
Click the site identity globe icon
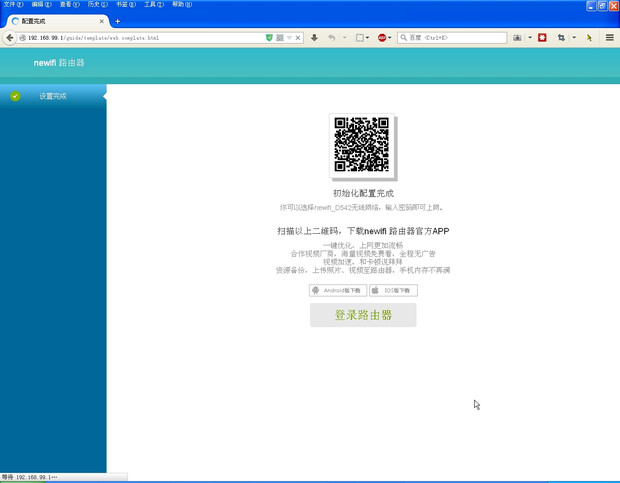(23, 38)
